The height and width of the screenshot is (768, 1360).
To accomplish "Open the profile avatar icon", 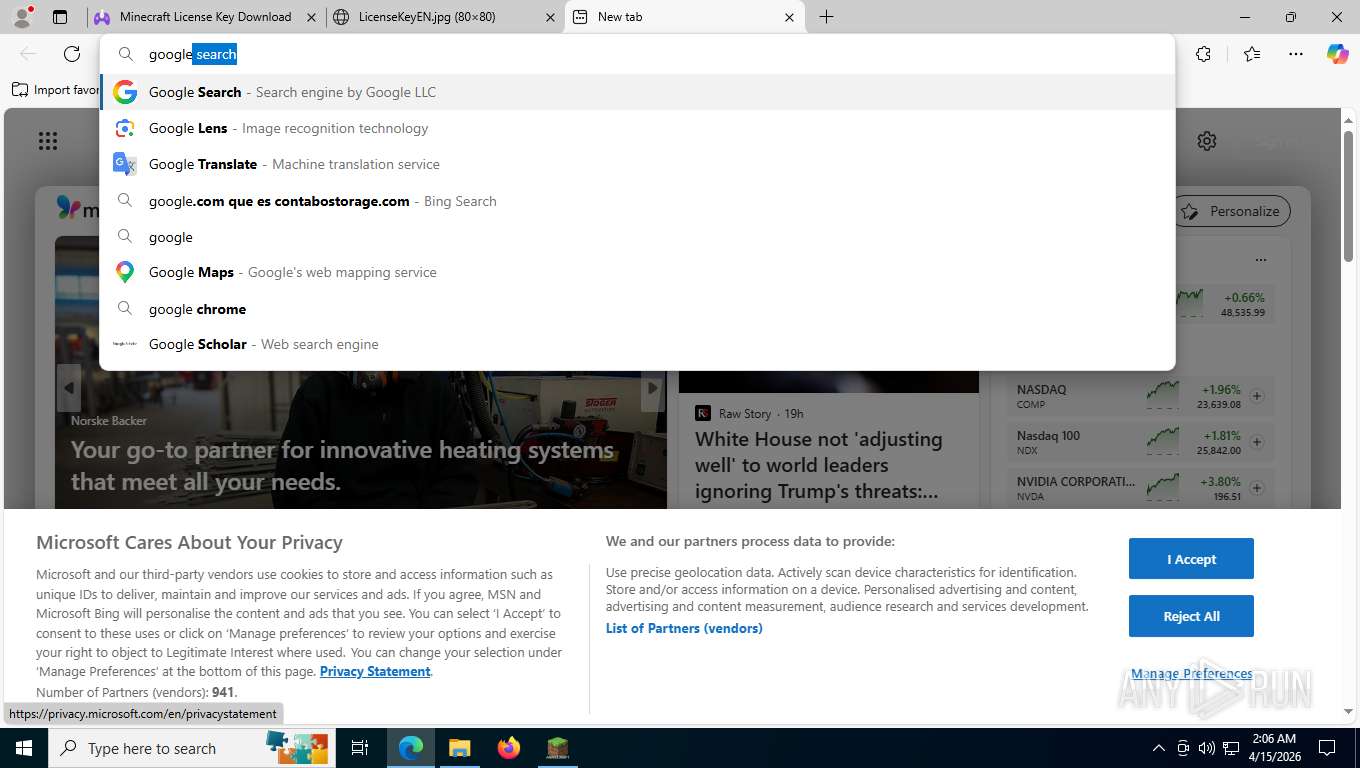I will [21, 16].
